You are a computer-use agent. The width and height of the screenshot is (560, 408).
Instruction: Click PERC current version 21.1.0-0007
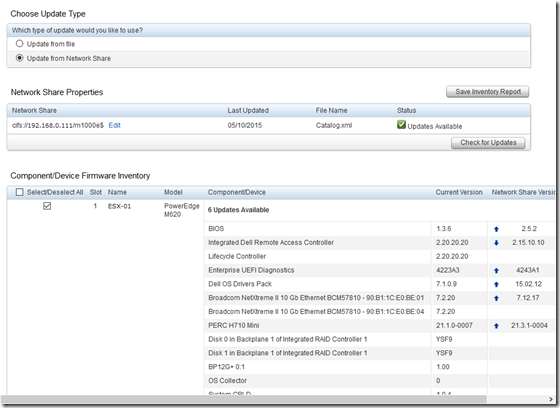454,325
